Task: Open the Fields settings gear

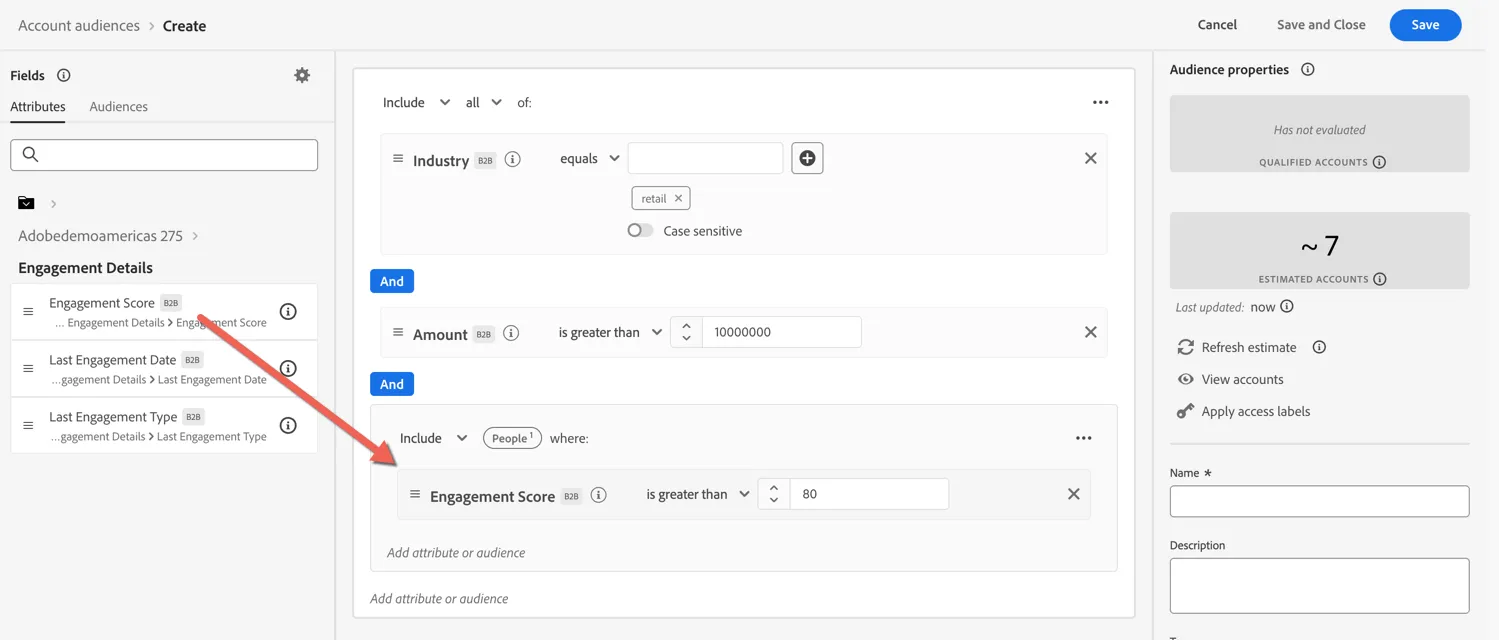Action: 302,75
